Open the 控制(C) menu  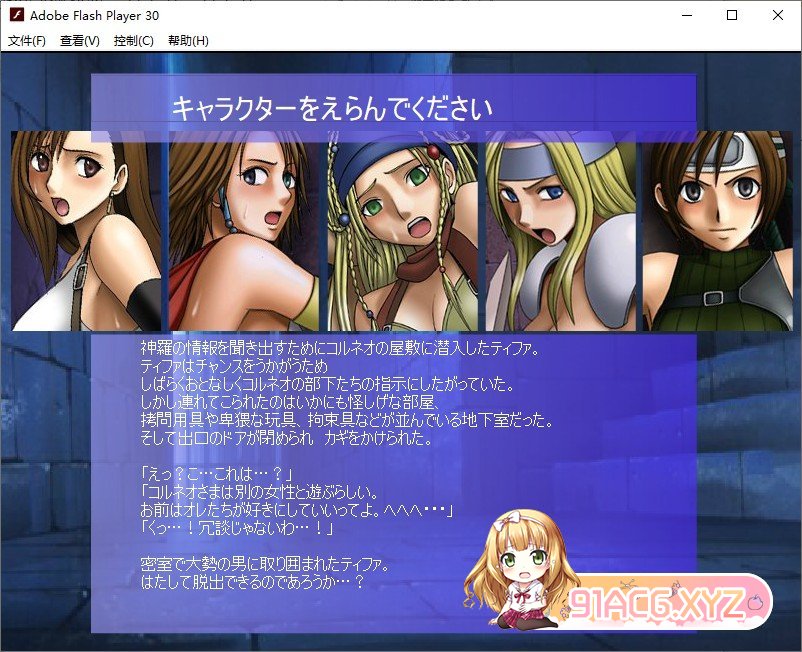(134, 41)
